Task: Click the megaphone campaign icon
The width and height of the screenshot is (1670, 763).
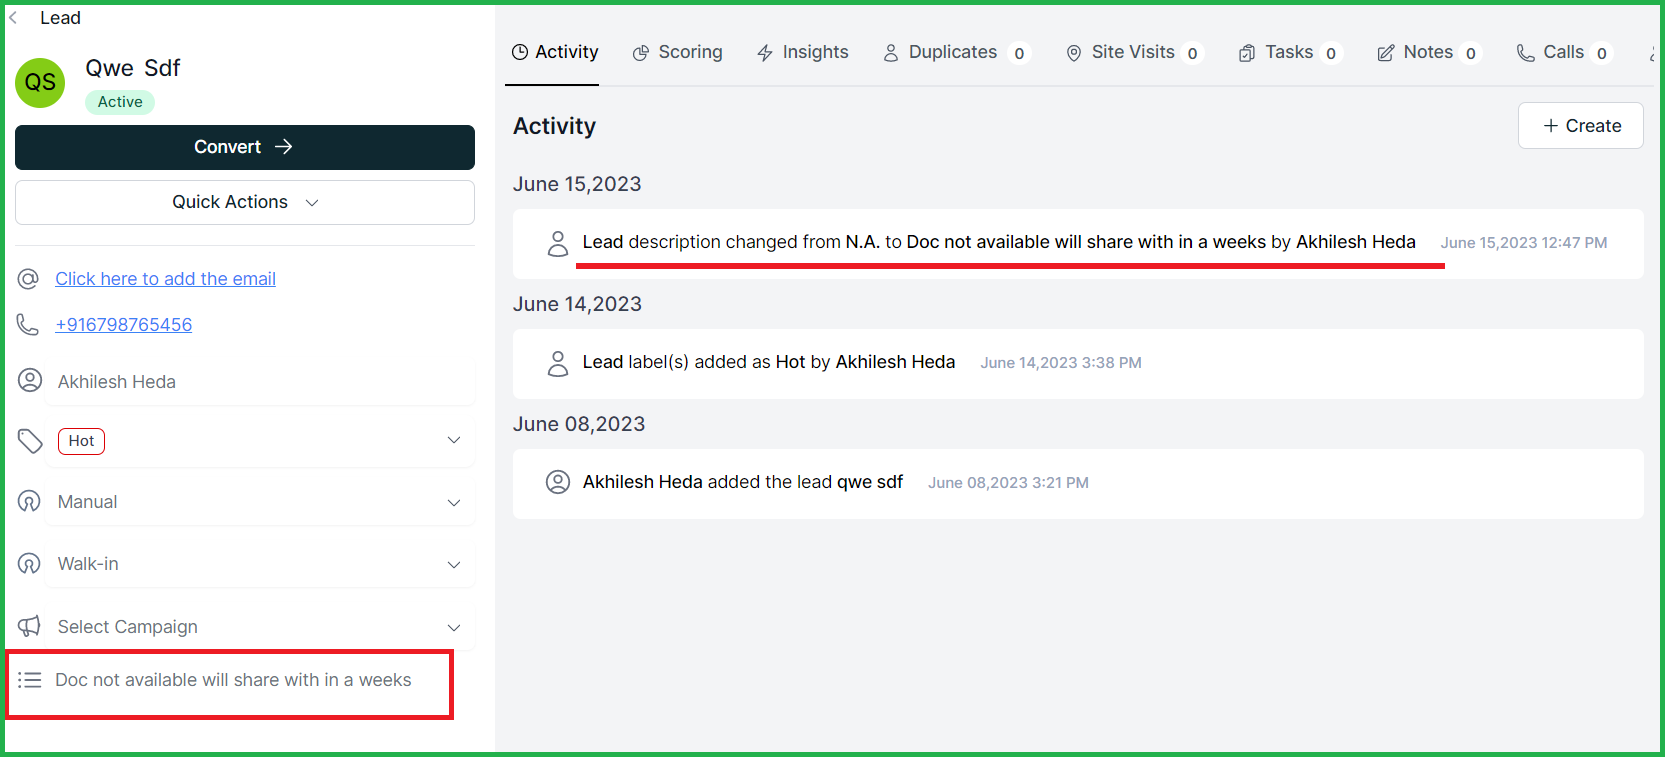Action: (30, 626)
